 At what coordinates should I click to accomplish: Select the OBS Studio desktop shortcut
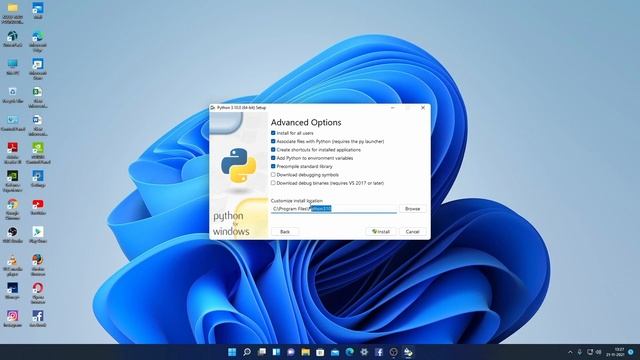tap(13, 235)
